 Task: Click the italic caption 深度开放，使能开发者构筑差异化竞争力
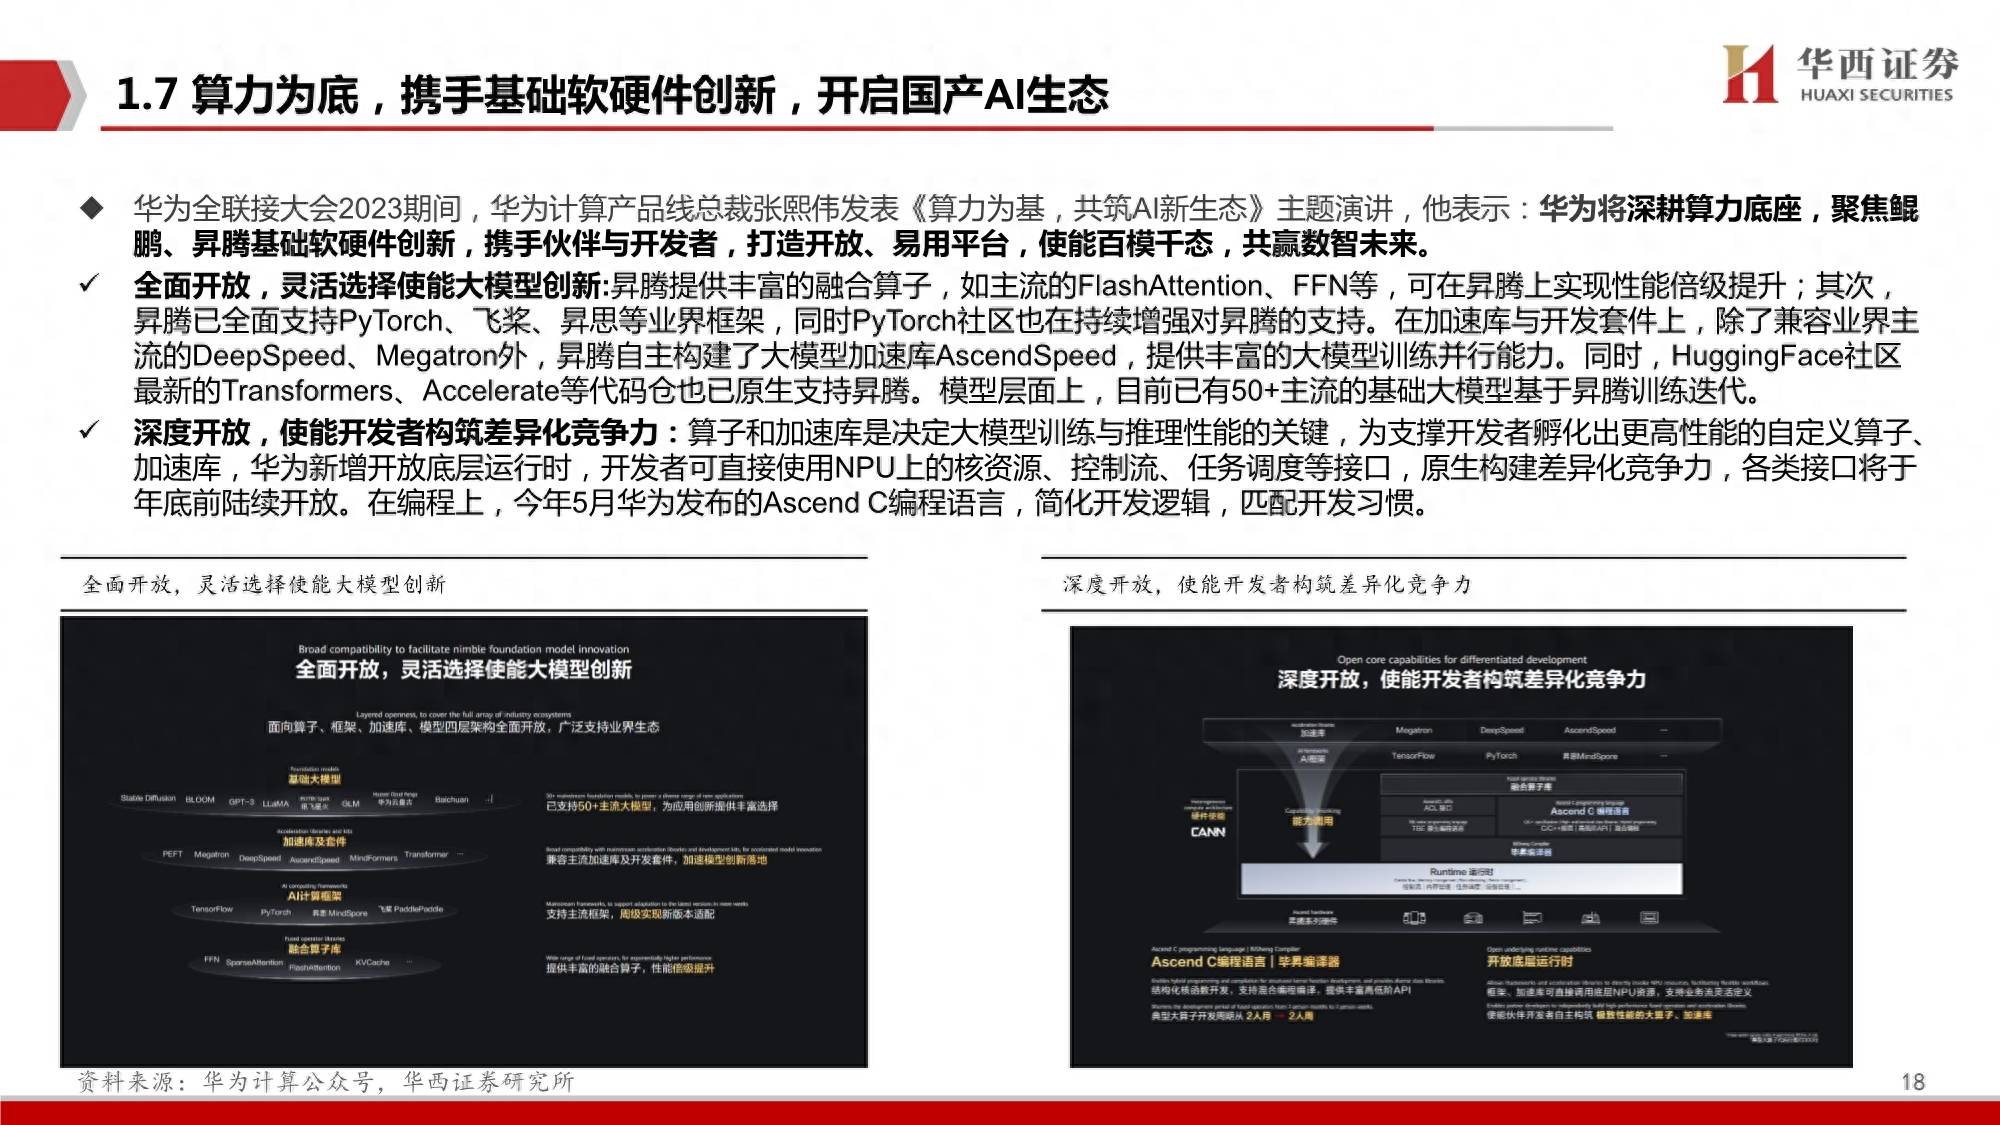coord(1267,584)
